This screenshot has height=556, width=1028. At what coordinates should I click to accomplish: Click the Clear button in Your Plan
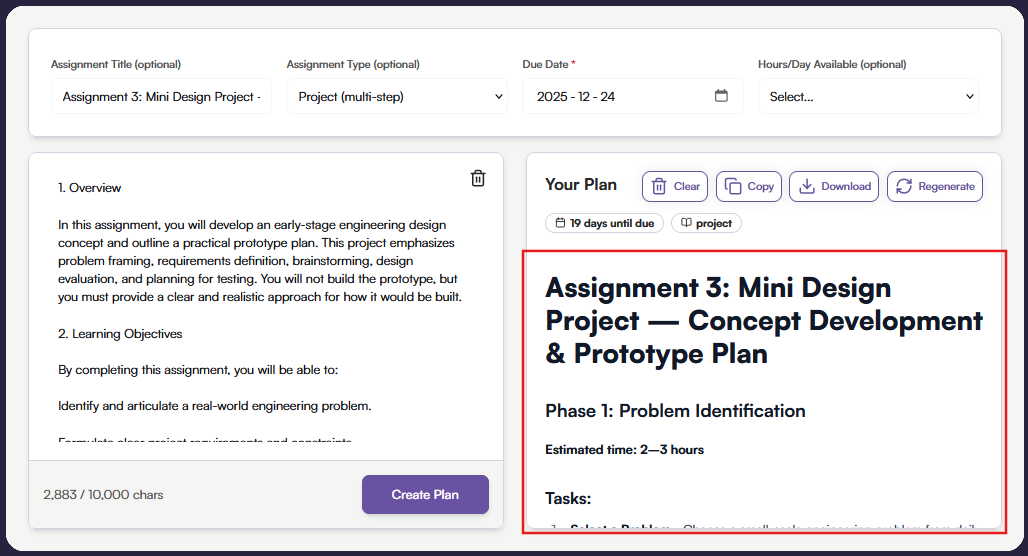[675, 186]
